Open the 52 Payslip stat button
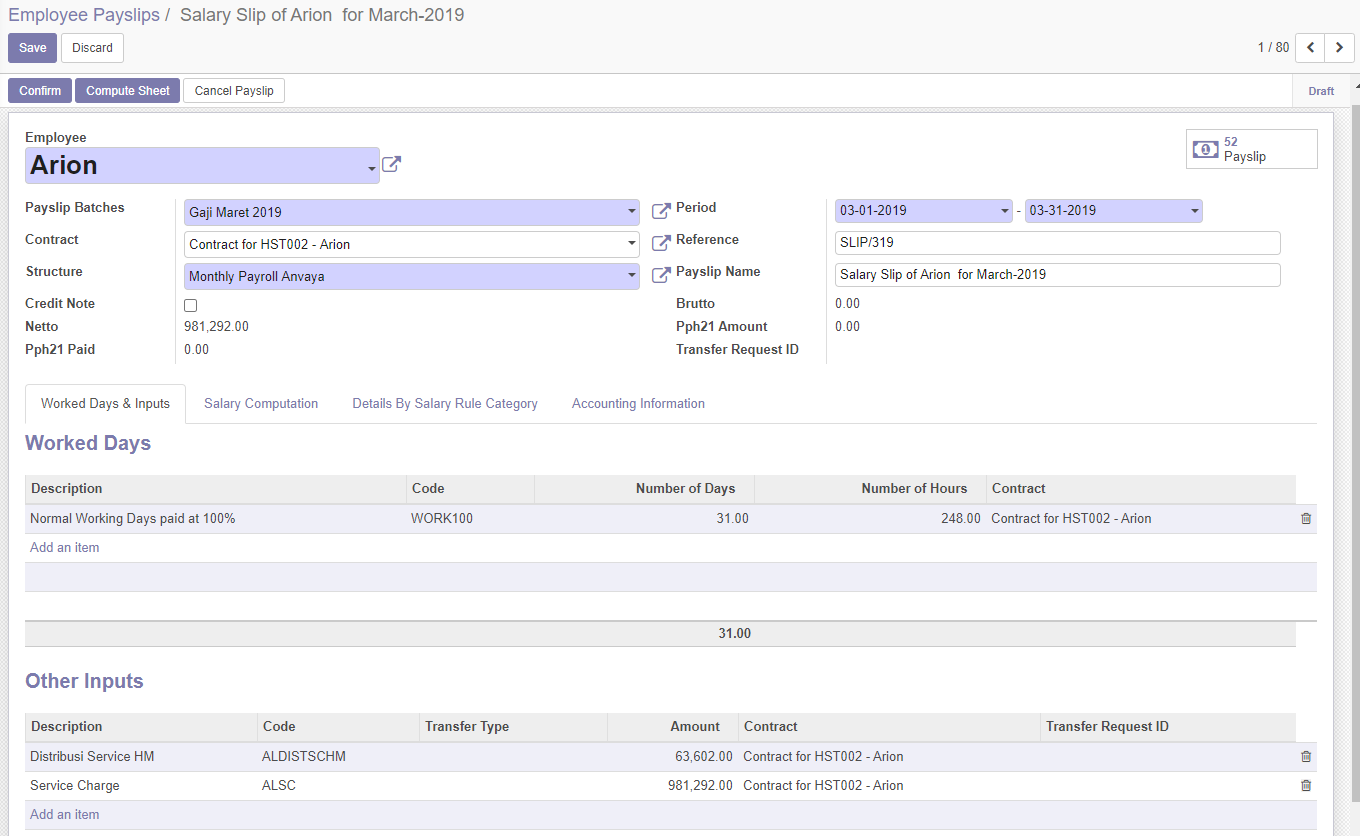Viewport: 1360px width, 836px height. tap(1252, 149)
